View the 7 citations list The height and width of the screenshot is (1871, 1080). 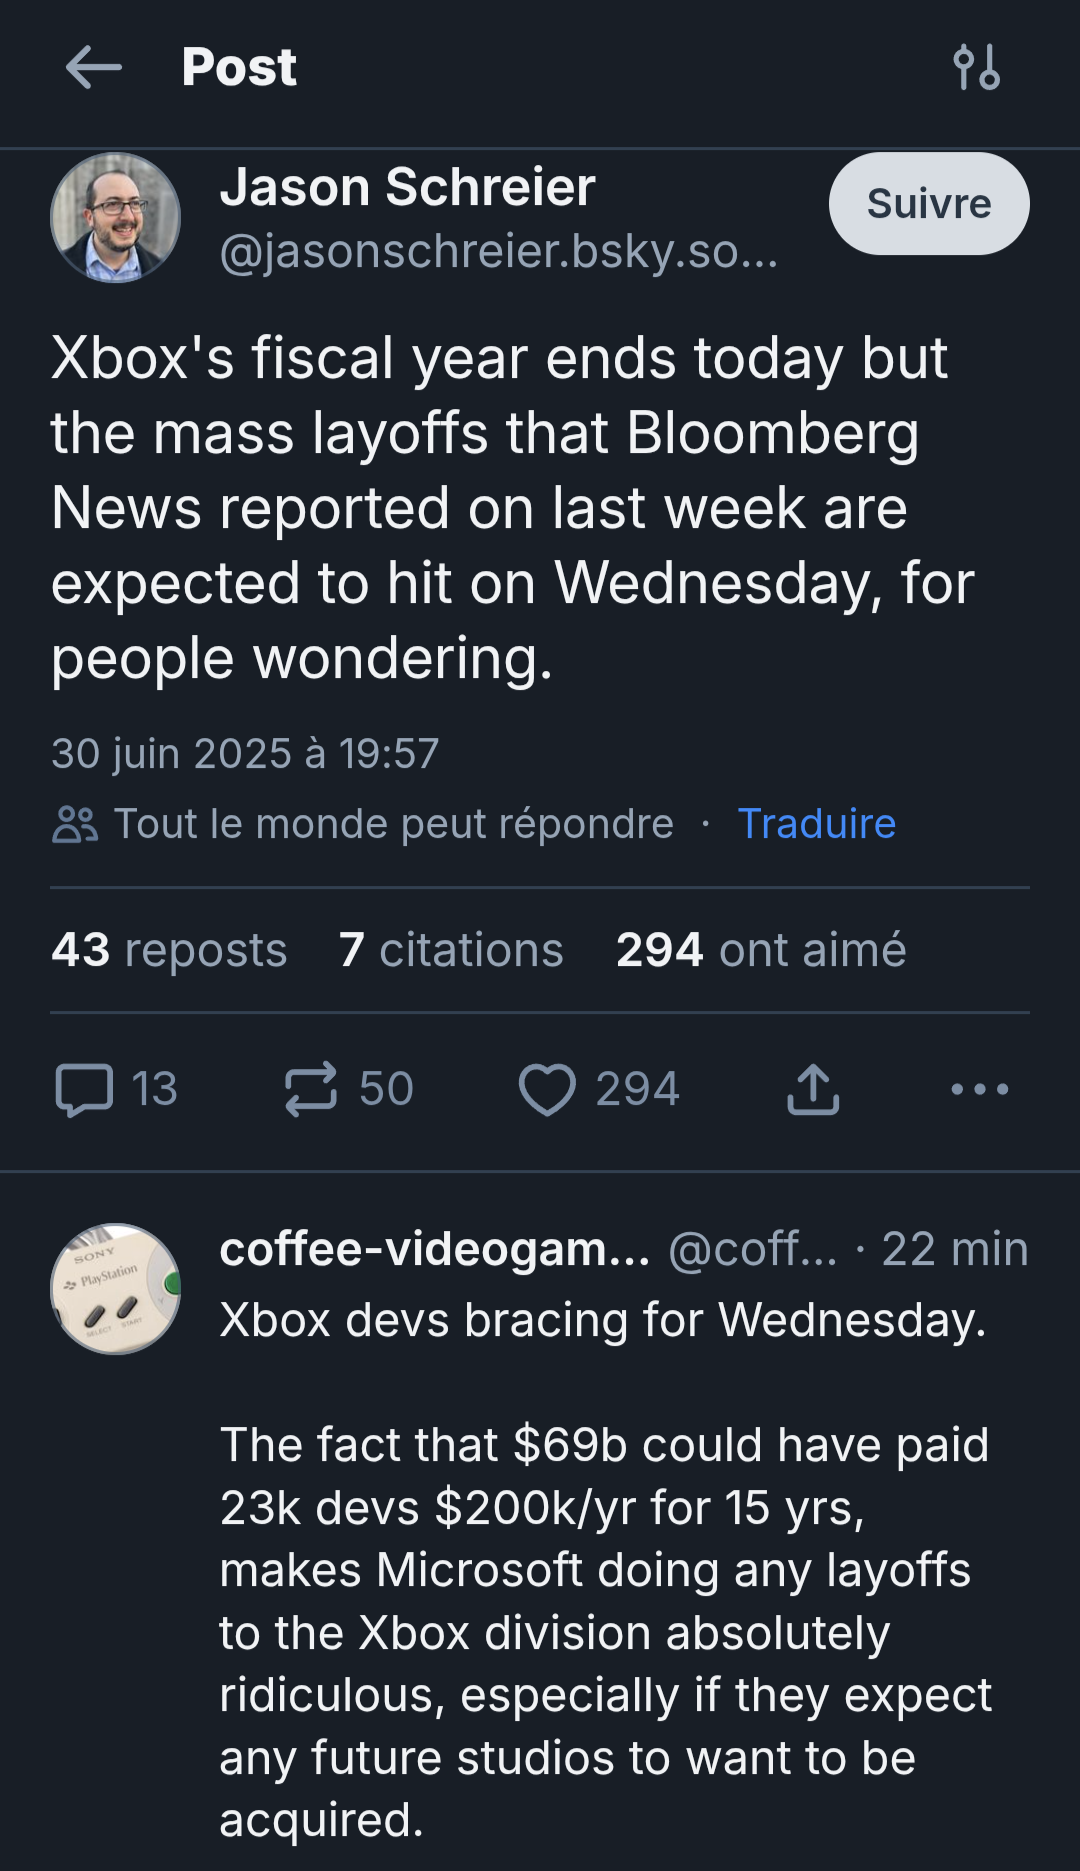tap(451, 950)
